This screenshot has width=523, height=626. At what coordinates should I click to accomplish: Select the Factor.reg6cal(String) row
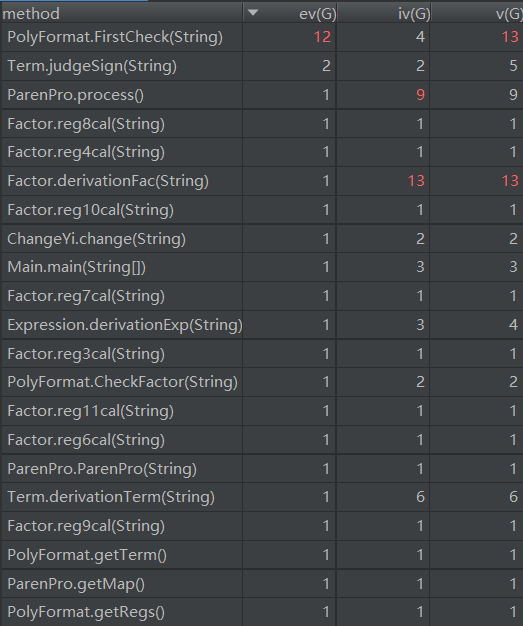(x=262, y=440)
